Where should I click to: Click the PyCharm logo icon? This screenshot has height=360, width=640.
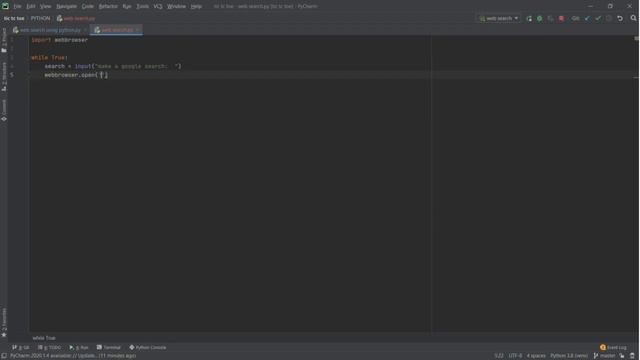coord(5,6)
